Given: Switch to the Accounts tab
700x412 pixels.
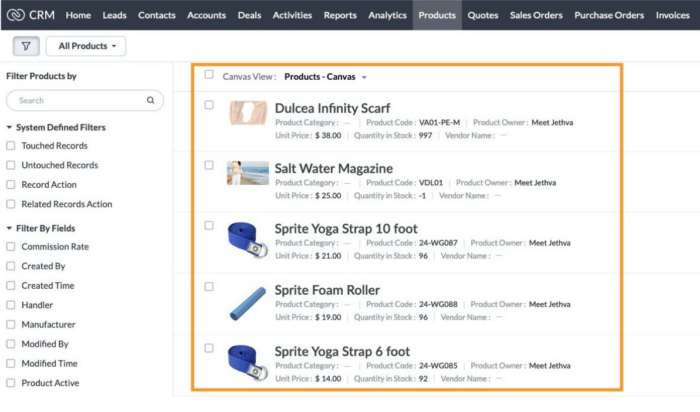Looking at the screenshot, I should pyautogui.click(x=206, y=15).
